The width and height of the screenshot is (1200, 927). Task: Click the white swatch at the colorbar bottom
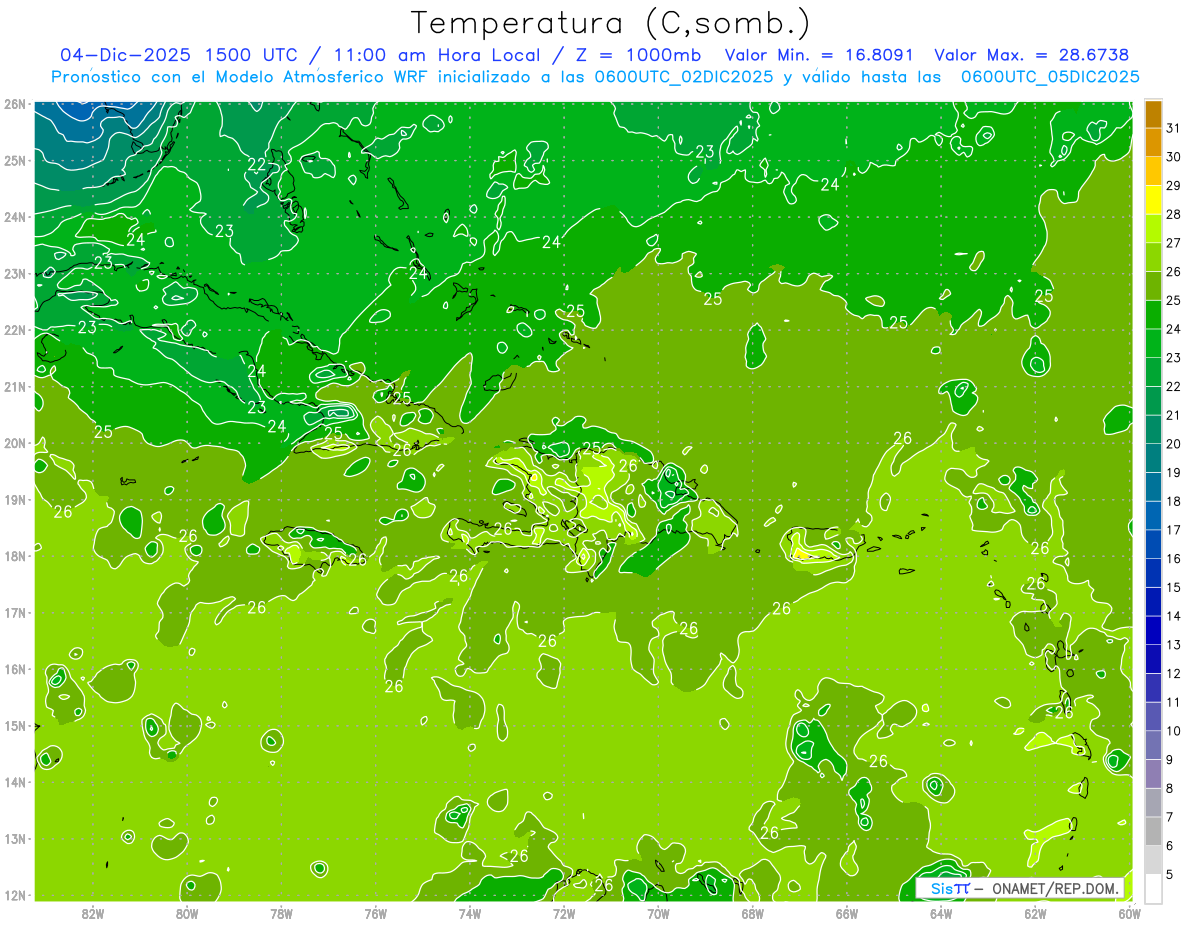coord(1153,888)
